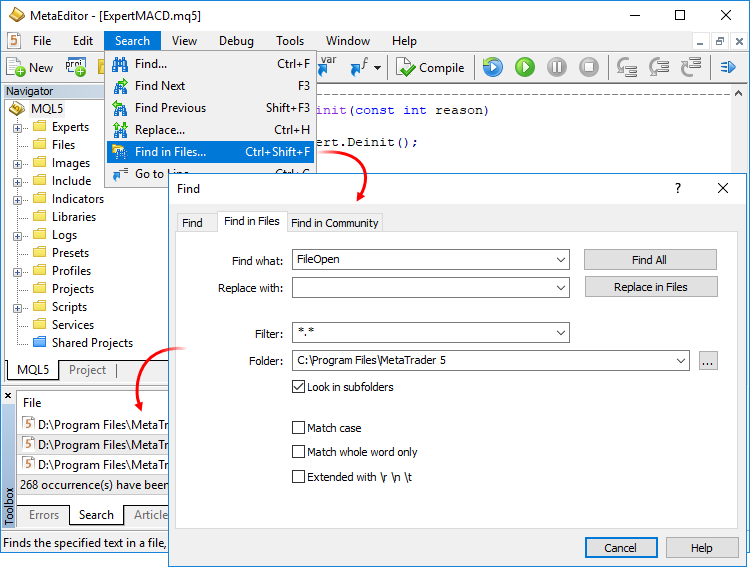Switch to Project tab in Navigator

87,370
